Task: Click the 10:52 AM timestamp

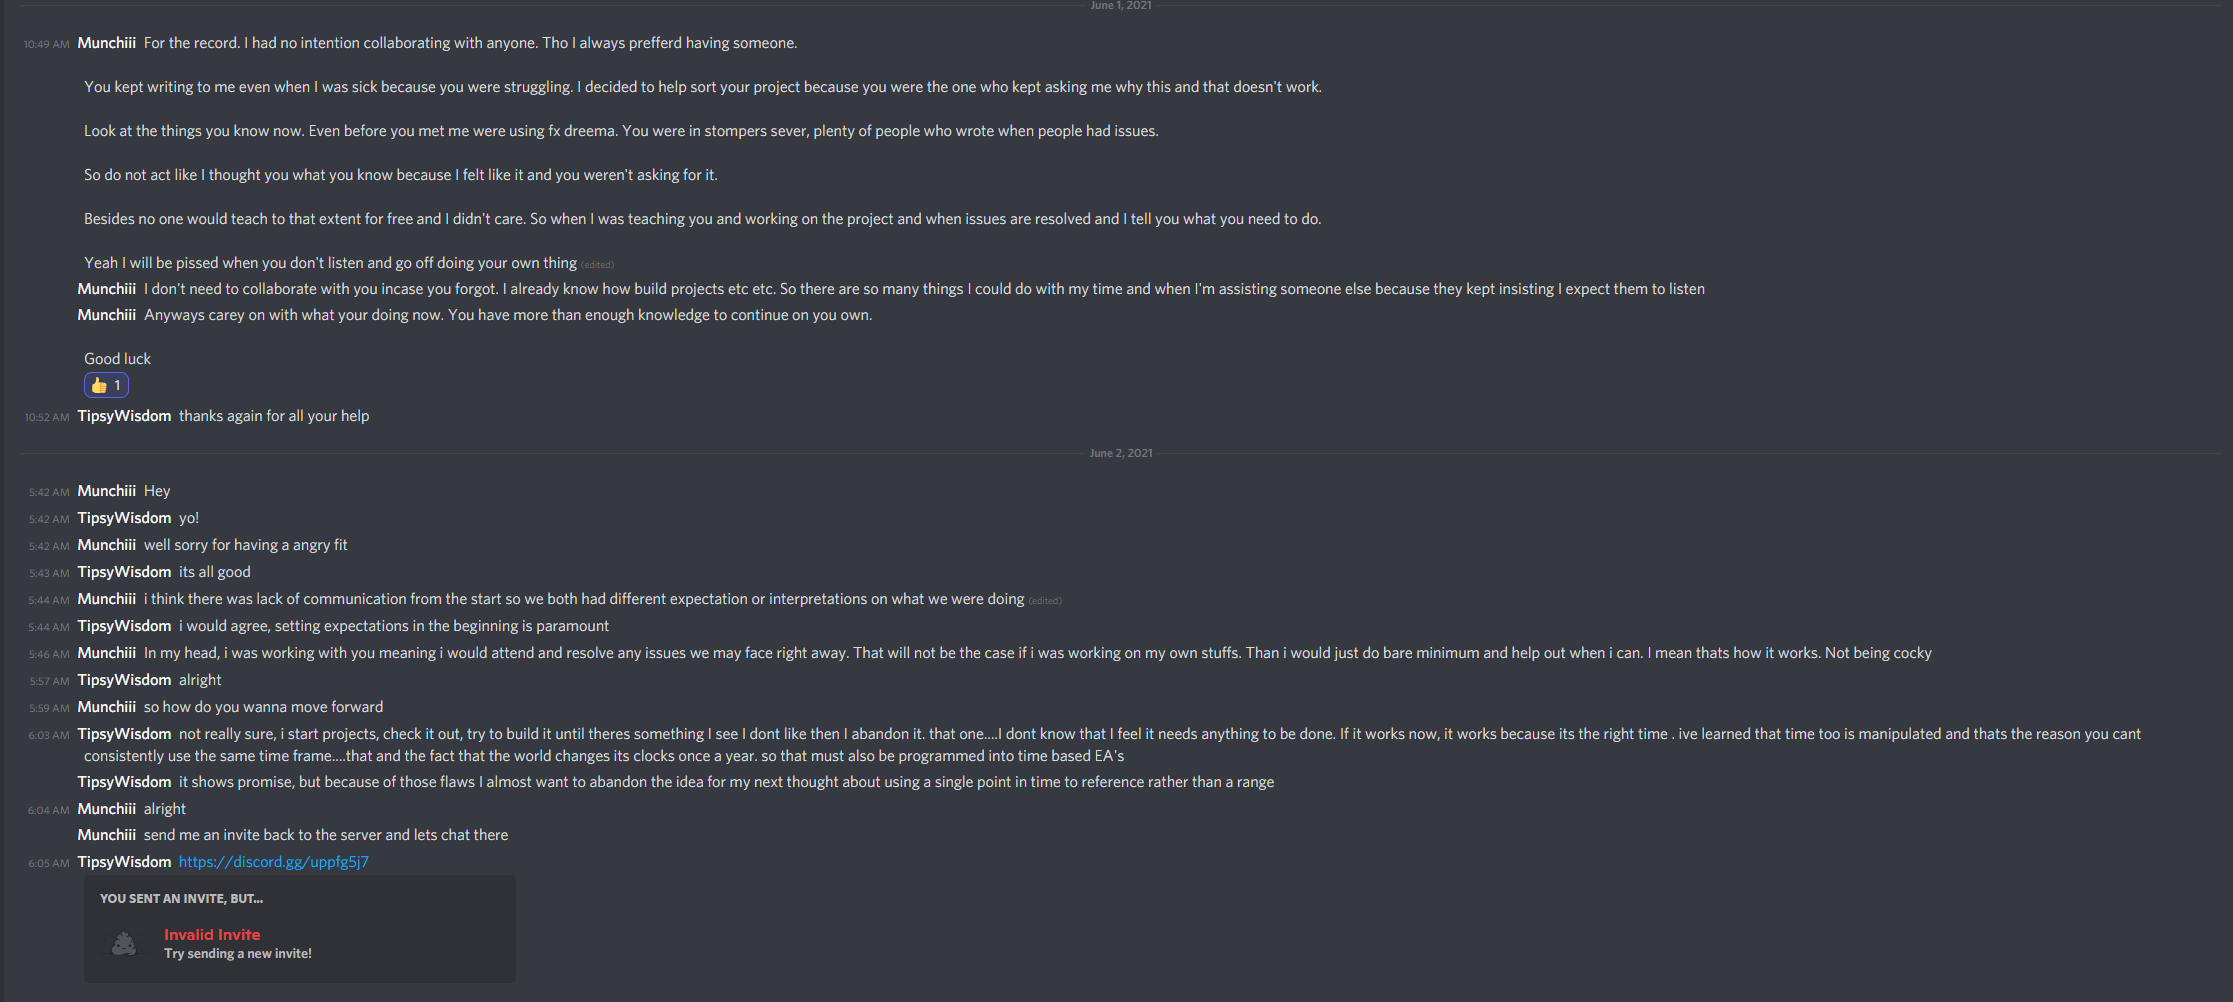Action: (x=47, y=417)
